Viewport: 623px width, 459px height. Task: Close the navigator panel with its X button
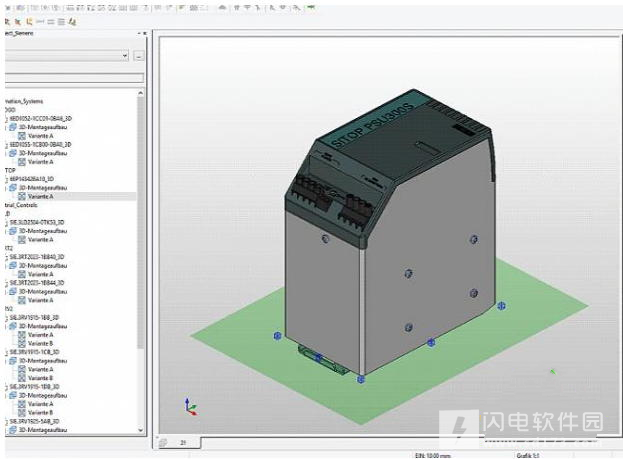(x=145, y=33)
